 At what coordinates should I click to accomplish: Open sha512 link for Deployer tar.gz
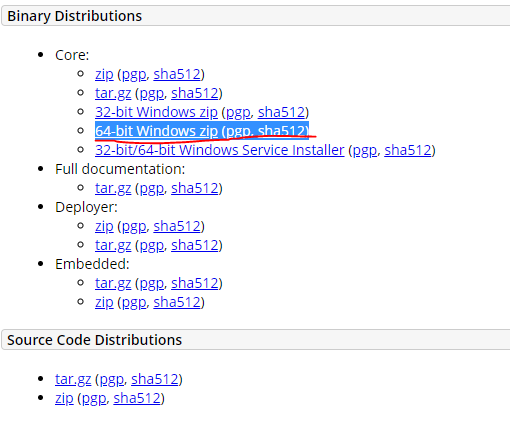tap(195, 245)
